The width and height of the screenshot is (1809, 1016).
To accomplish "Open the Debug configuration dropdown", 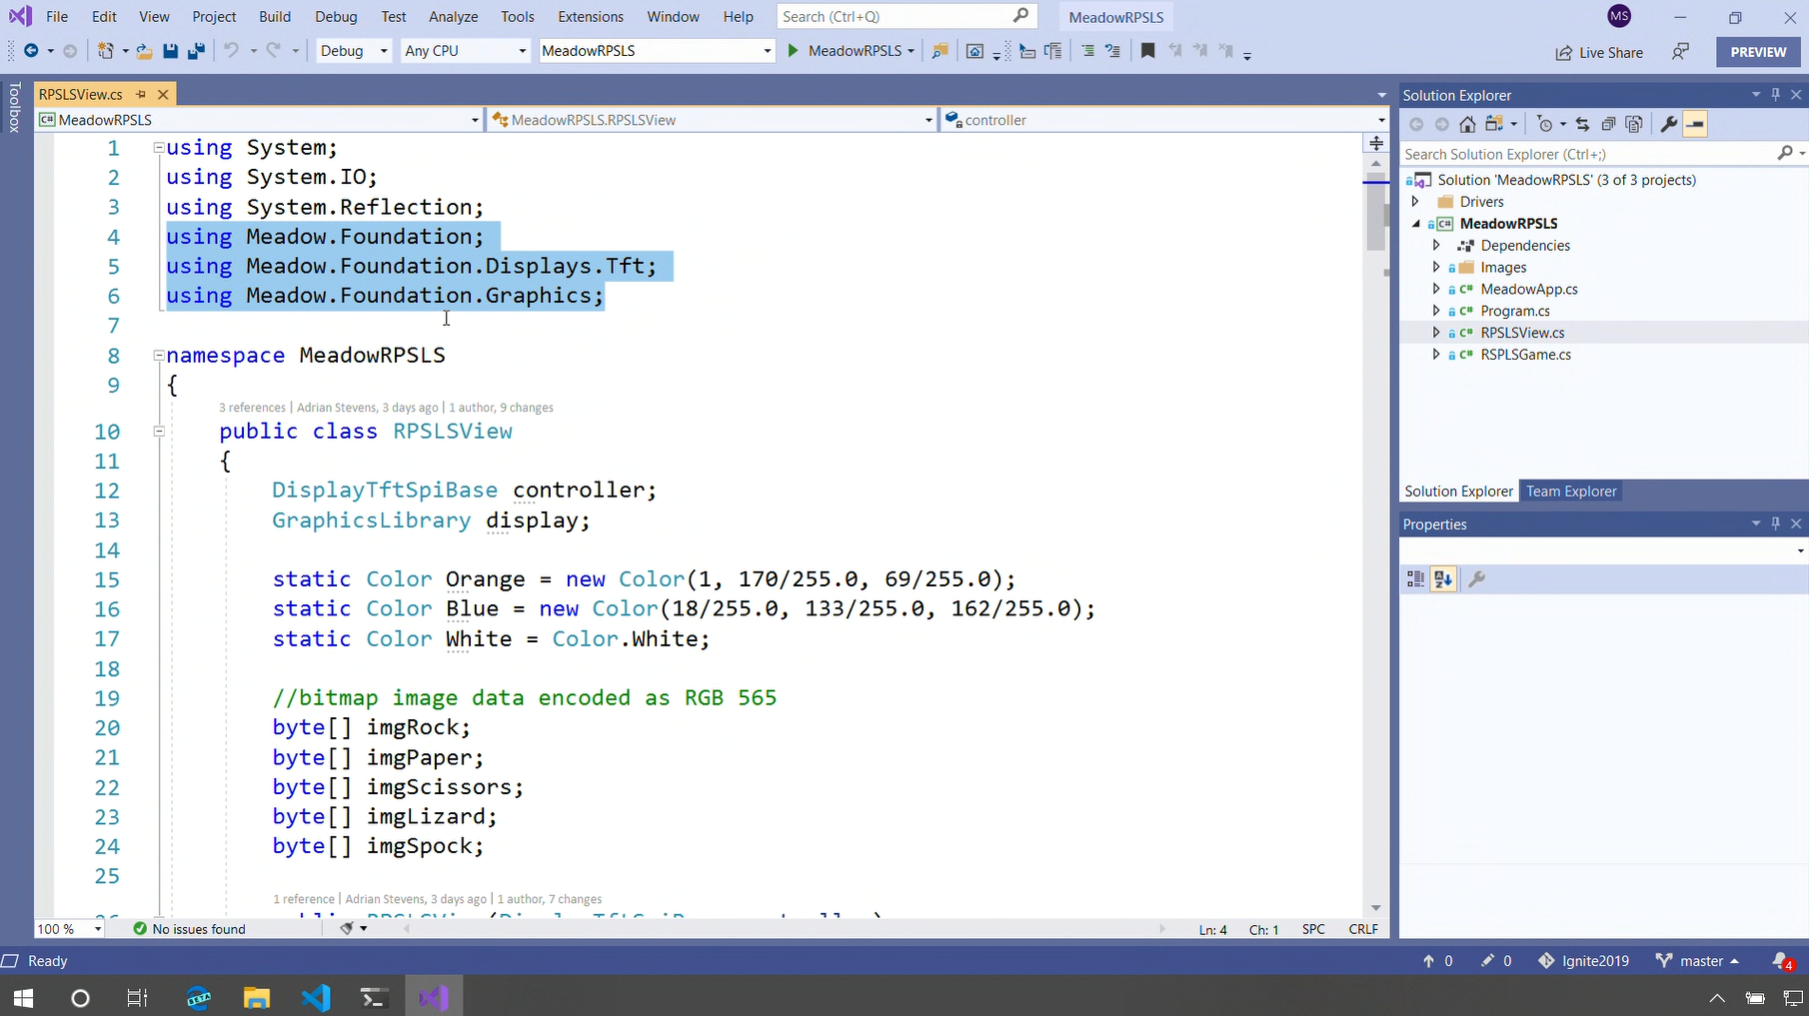I will pyautogui.click(x=353, y=51).
